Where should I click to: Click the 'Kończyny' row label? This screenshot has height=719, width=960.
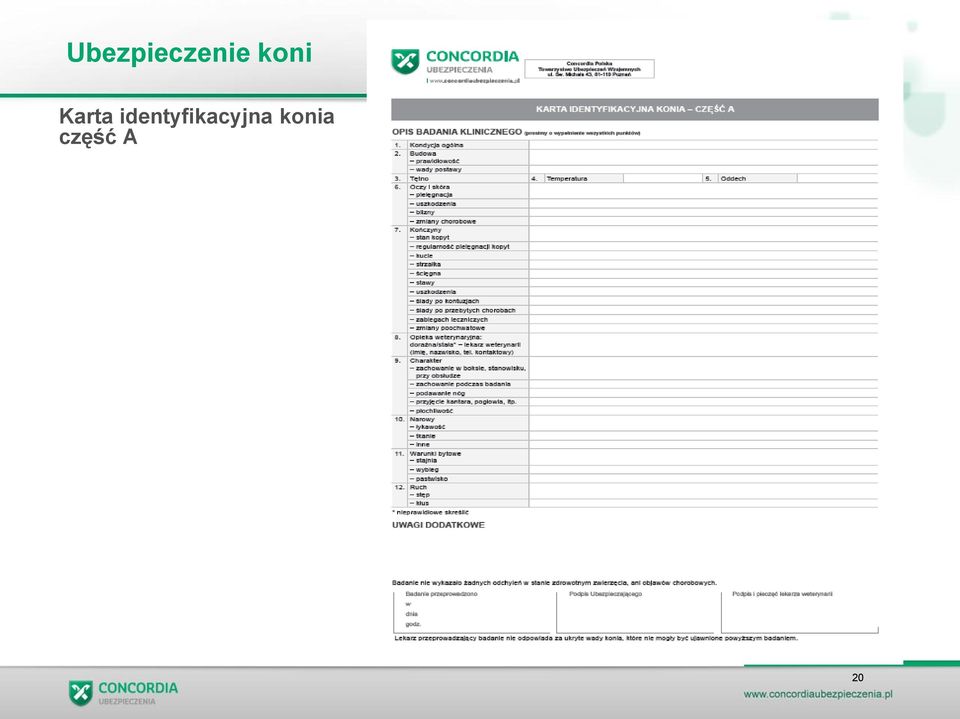pyautogui.click(x=425, y=230)
